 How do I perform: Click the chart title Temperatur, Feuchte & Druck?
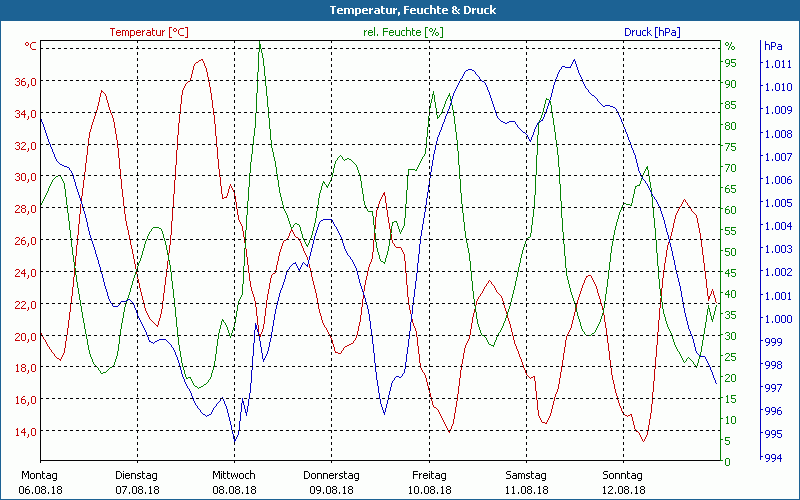click(x=399, y=10)
